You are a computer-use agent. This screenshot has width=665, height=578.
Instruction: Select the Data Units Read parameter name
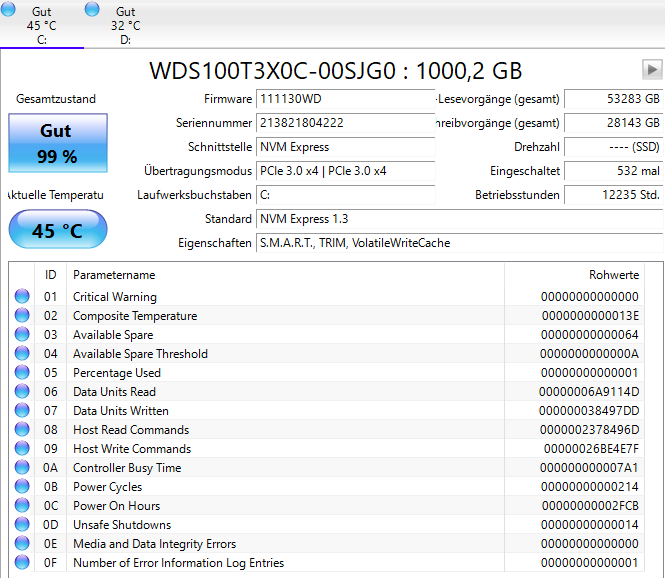(x=115, y=392)
